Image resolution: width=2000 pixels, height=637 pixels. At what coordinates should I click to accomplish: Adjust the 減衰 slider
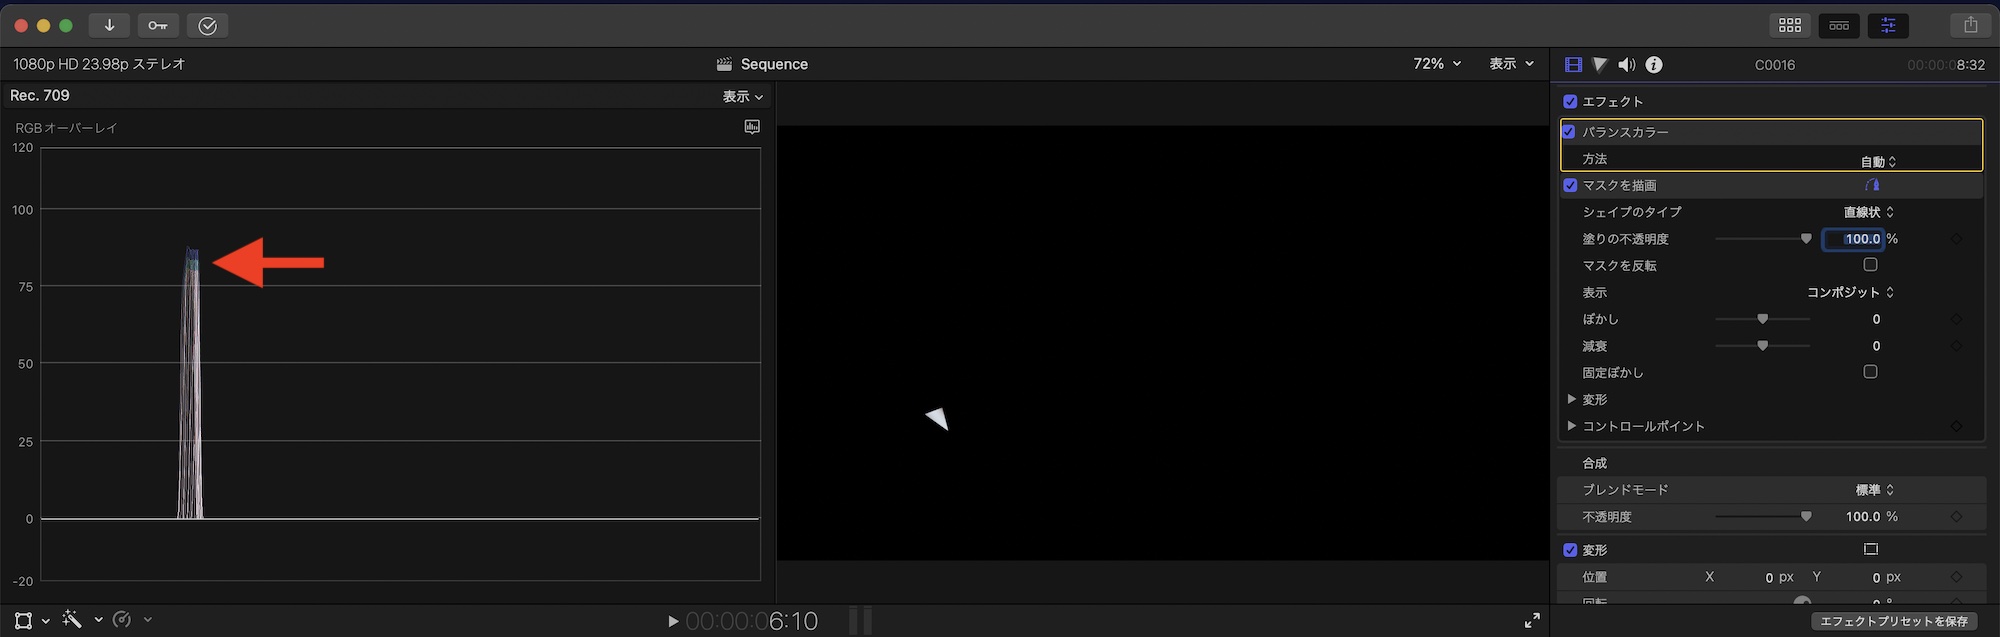click(1762, 346)
